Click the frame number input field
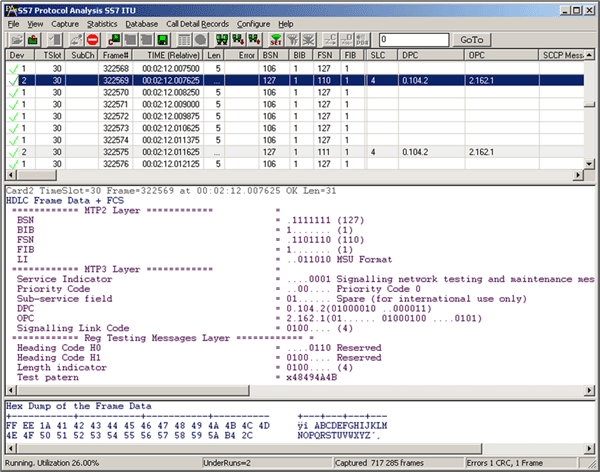 pos(414,39)
